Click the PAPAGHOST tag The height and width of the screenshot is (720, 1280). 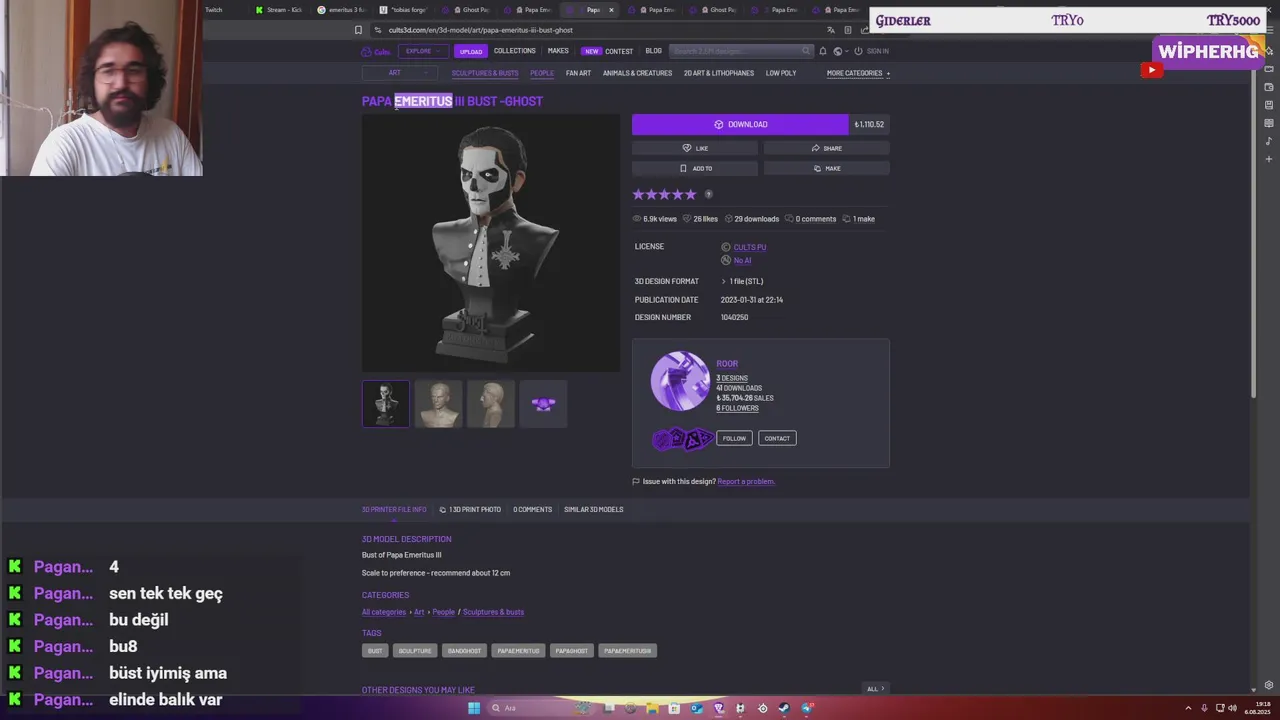click(572, 651)
